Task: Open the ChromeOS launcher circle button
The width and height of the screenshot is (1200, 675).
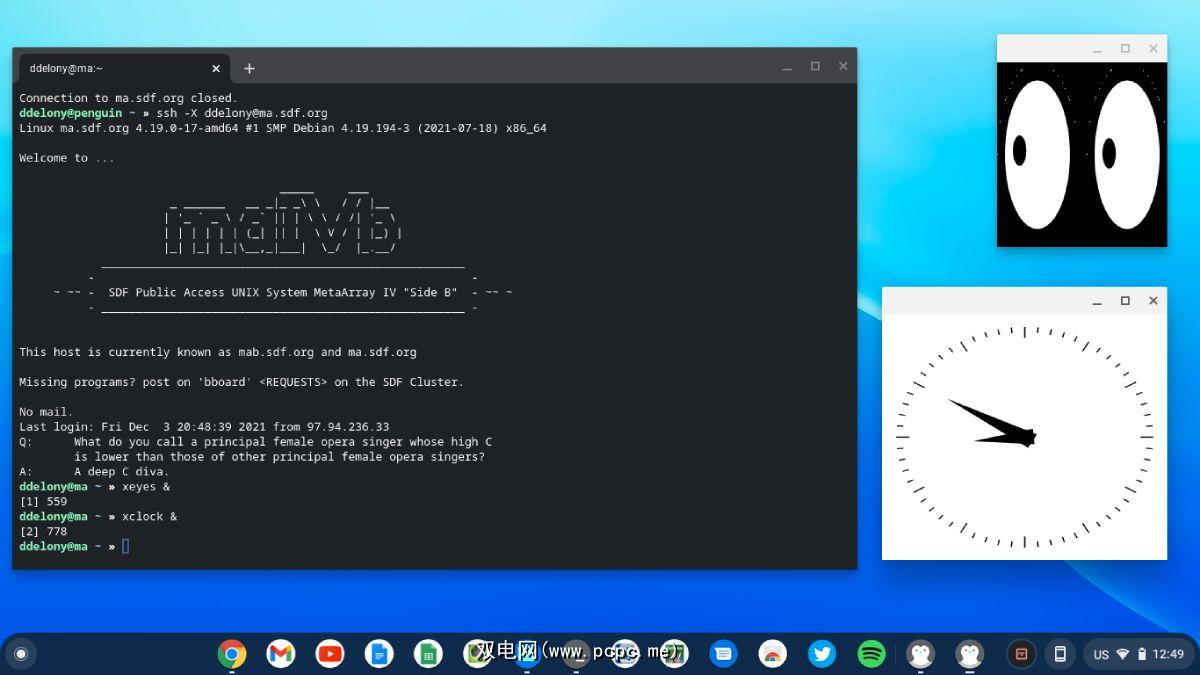Action: [20, 654]
